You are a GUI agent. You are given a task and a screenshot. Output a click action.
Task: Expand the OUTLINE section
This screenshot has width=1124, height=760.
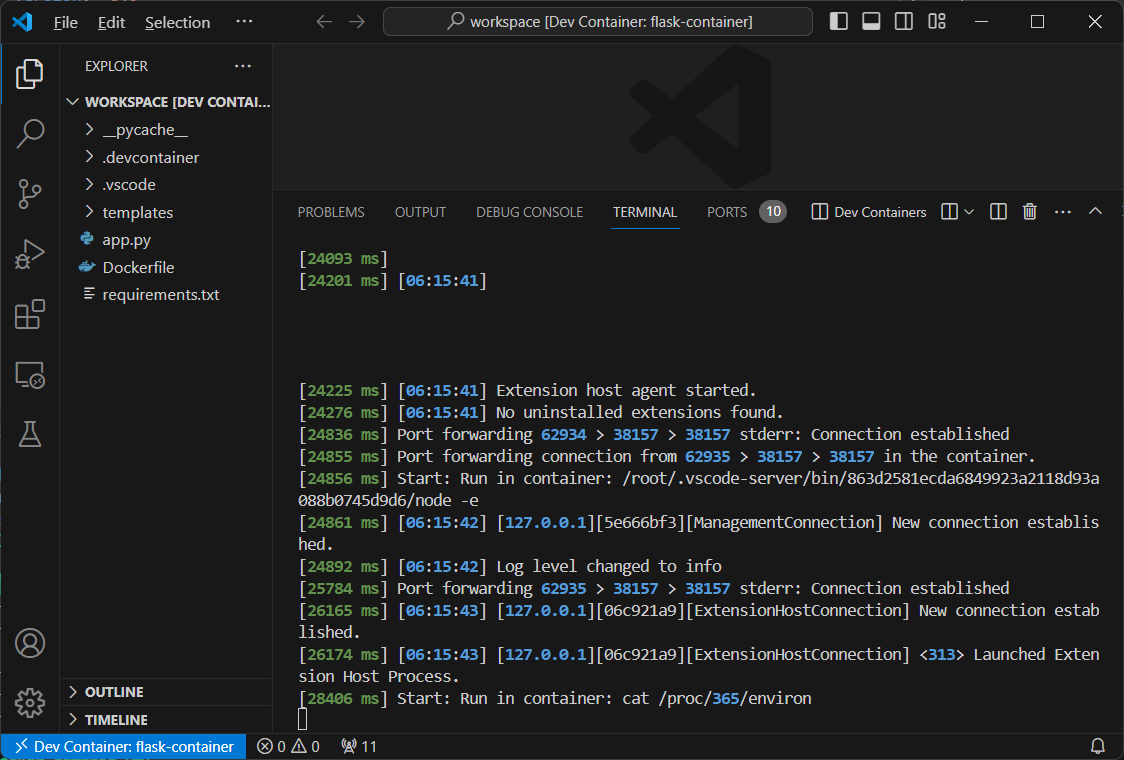coord(113,692)
